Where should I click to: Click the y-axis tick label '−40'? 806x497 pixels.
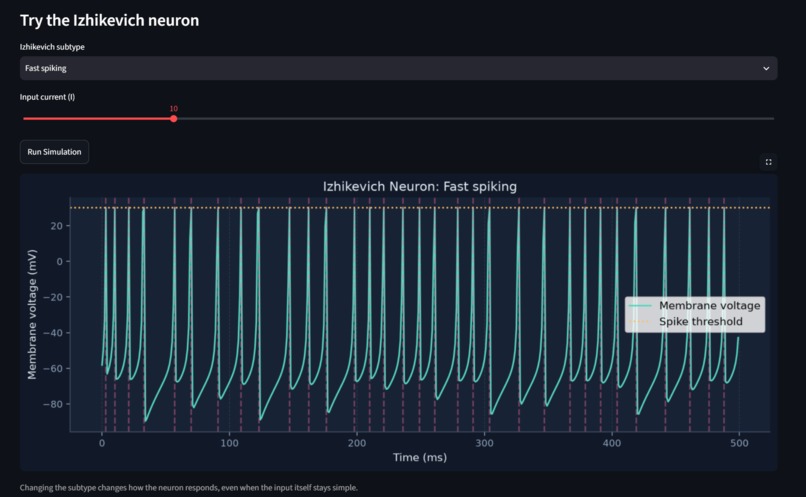pyautogui.click(x=53, y=333)
